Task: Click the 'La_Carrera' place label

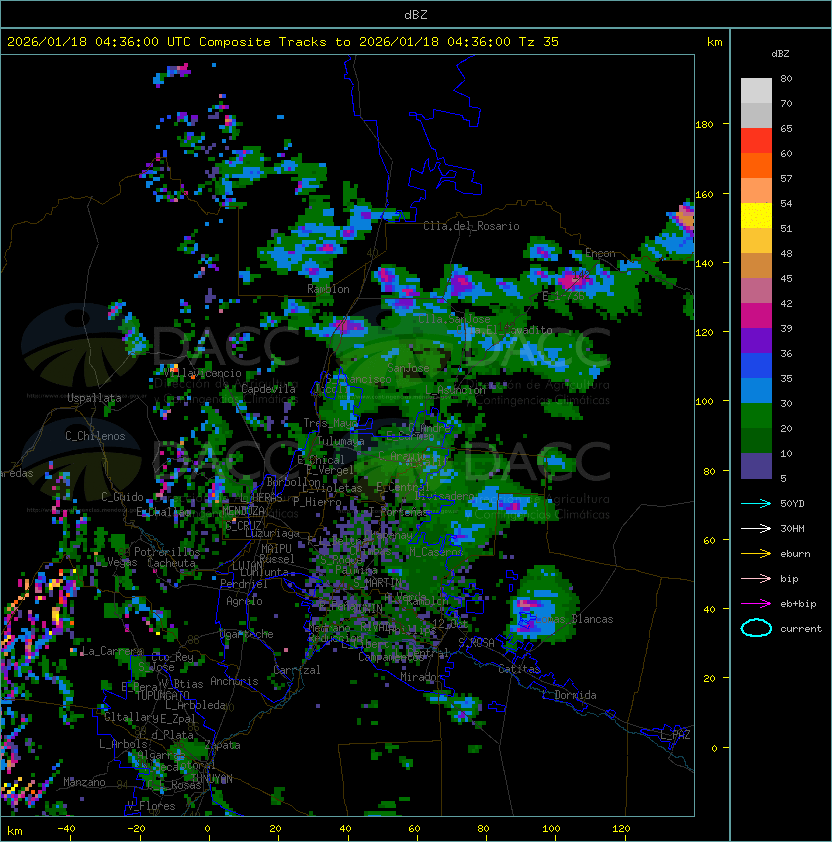Action: (x=112, y=651)
